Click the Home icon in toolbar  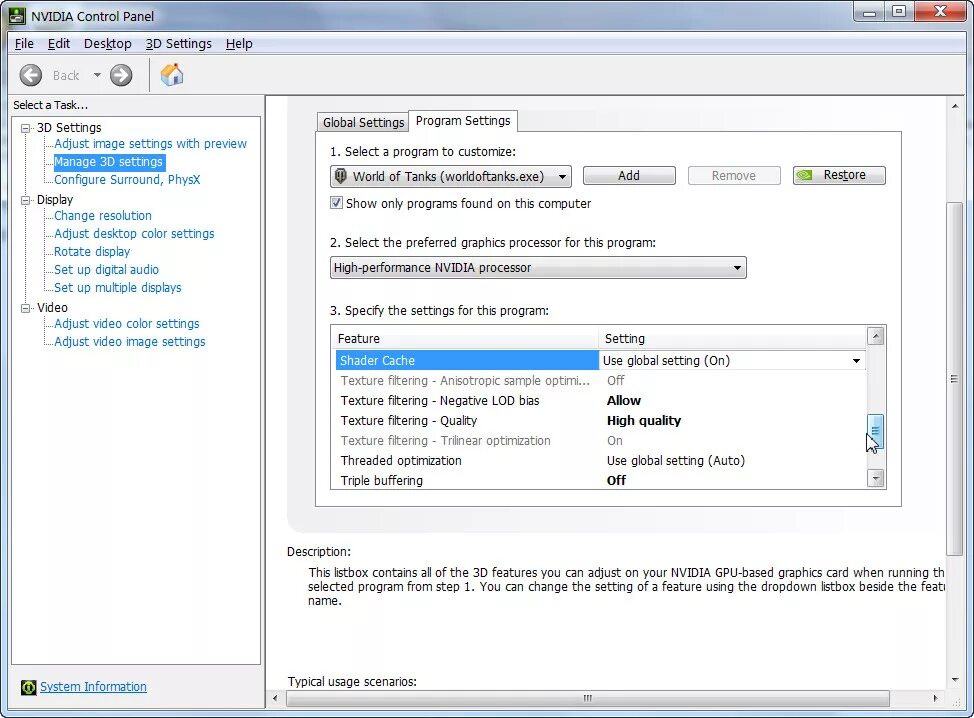click(172, 75)
